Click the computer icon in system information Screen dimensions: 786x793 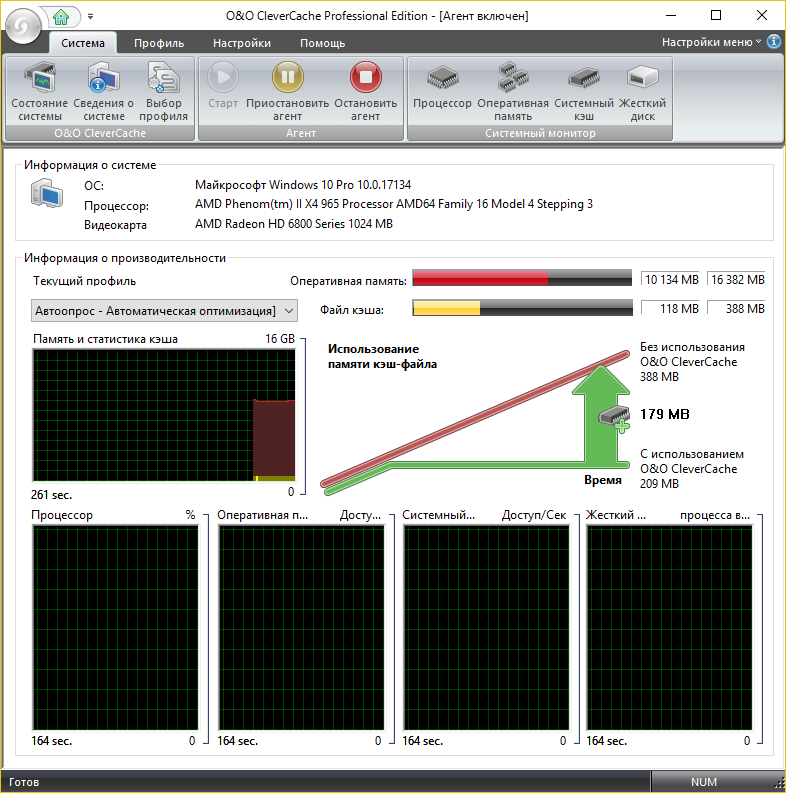coord(47,193)
